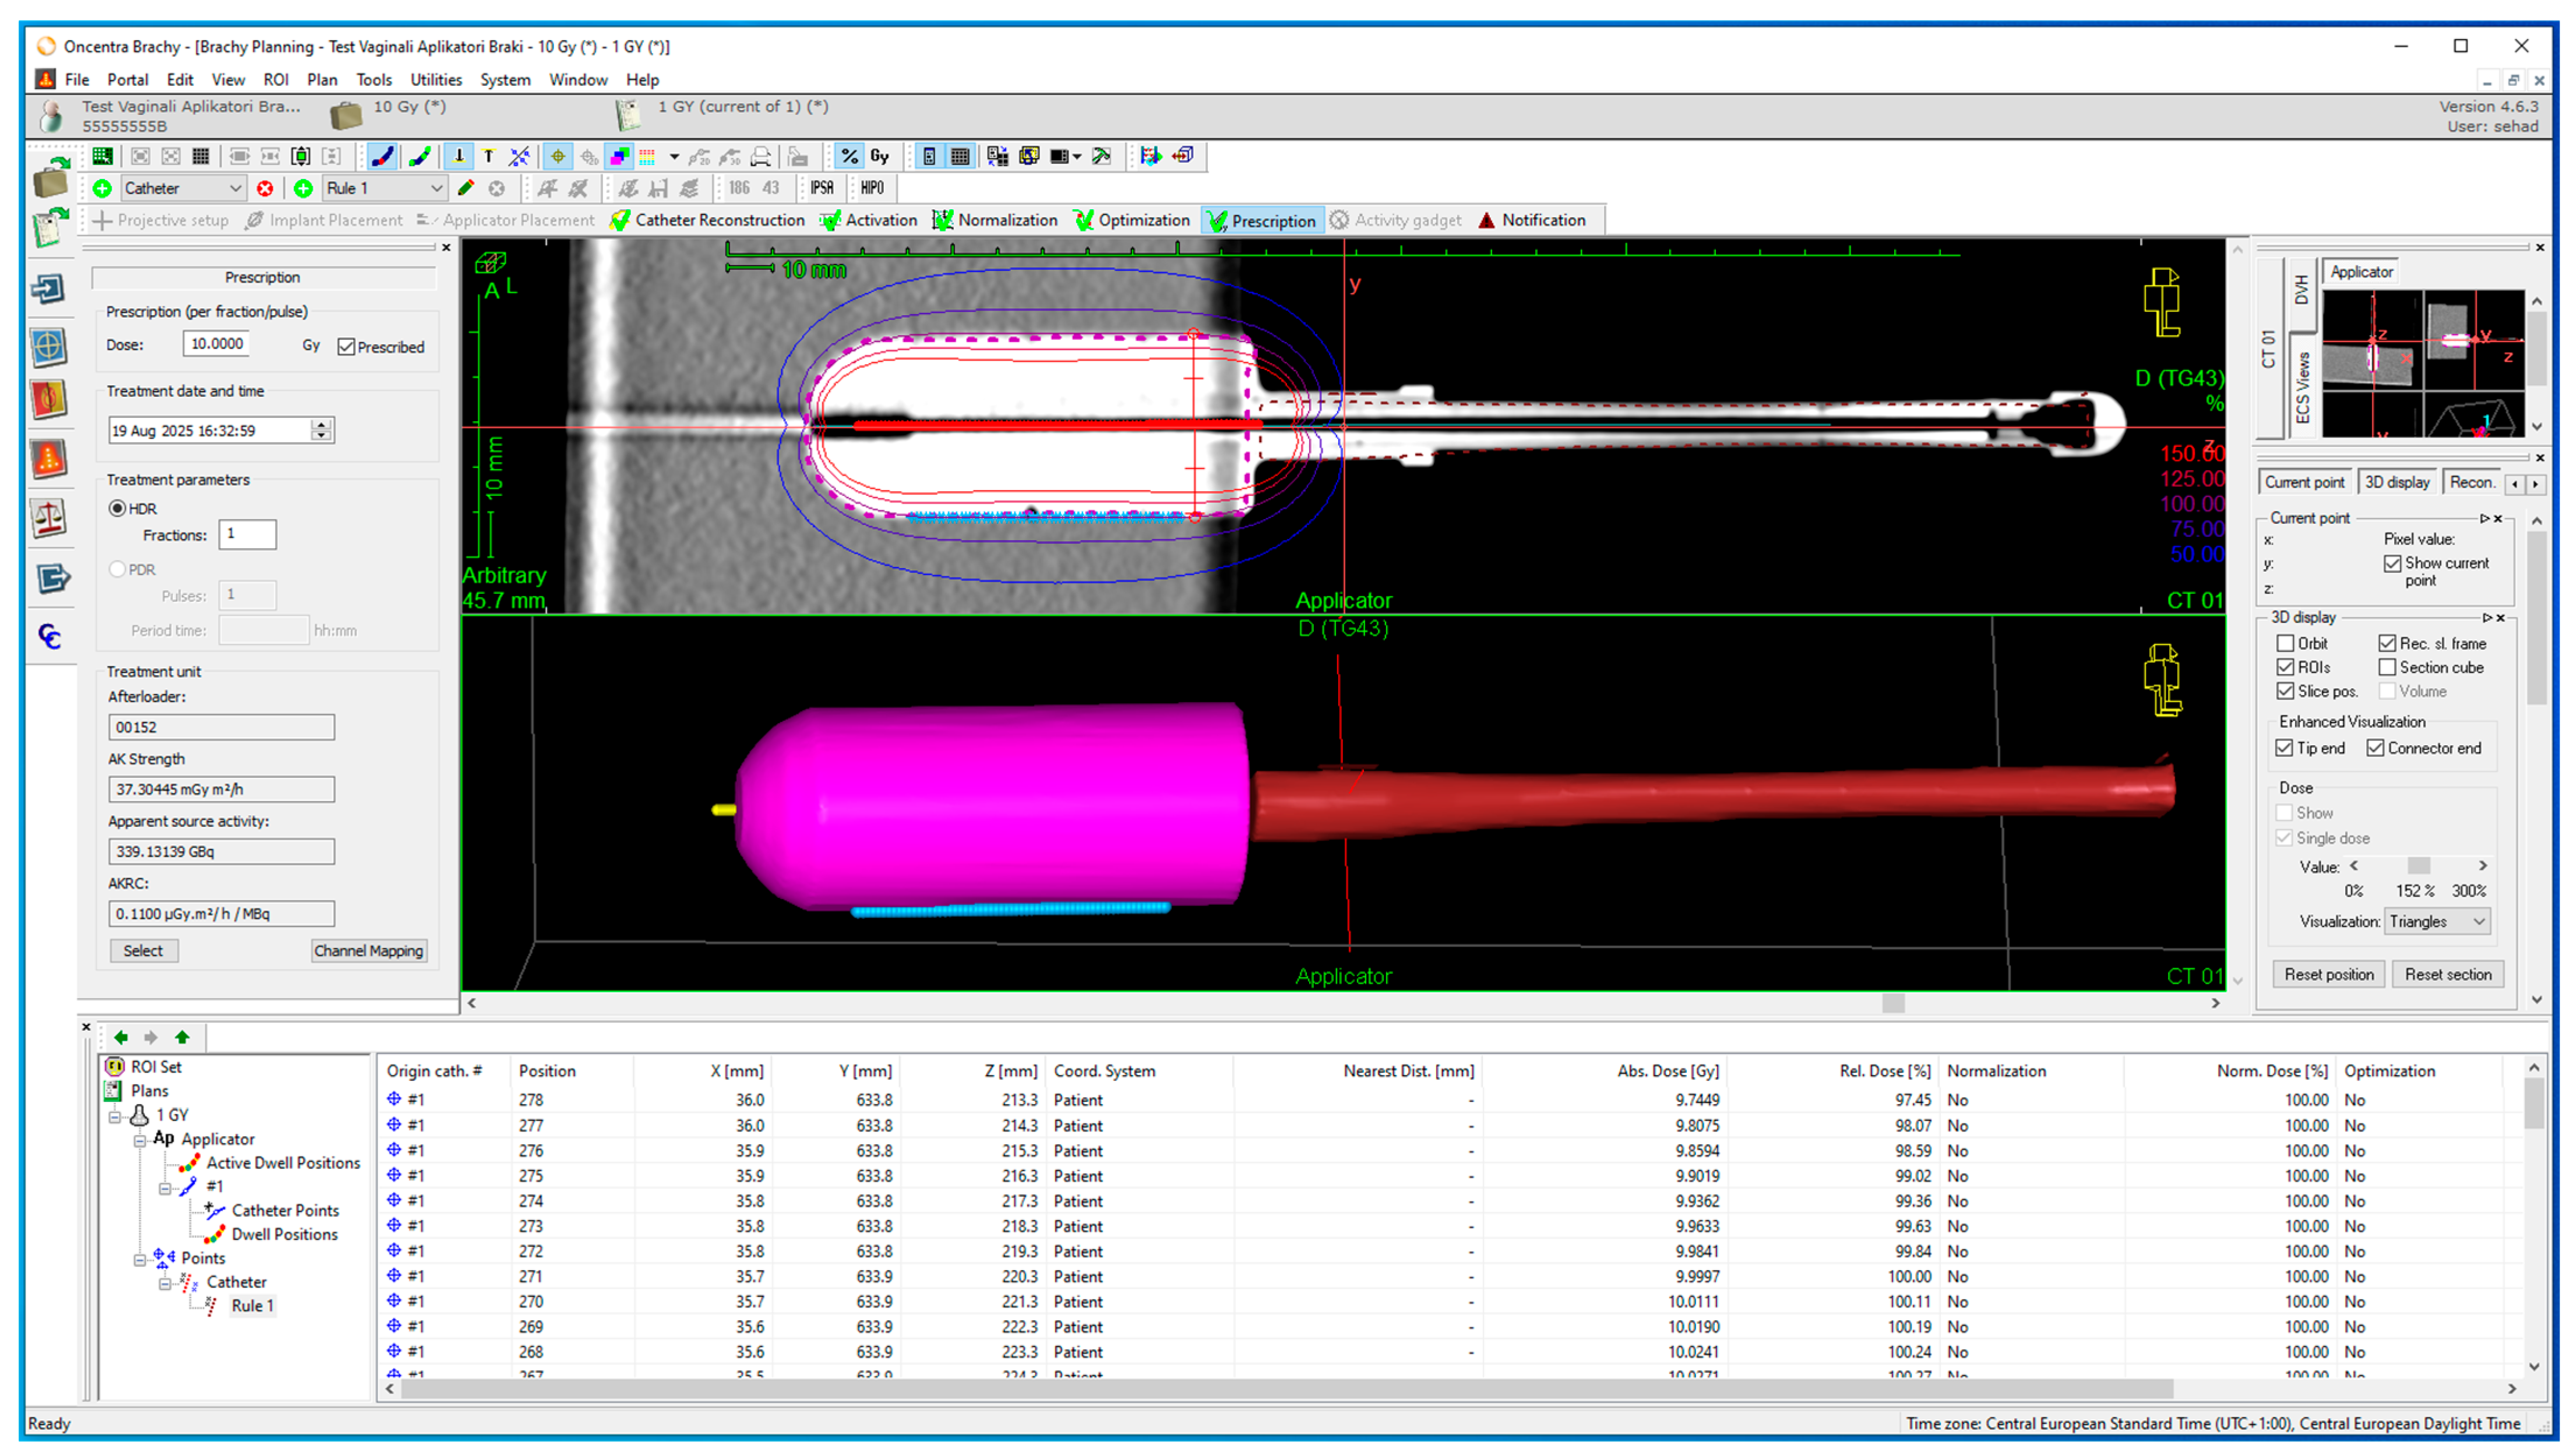Click the Channel Mapping button

coord(368,950)
